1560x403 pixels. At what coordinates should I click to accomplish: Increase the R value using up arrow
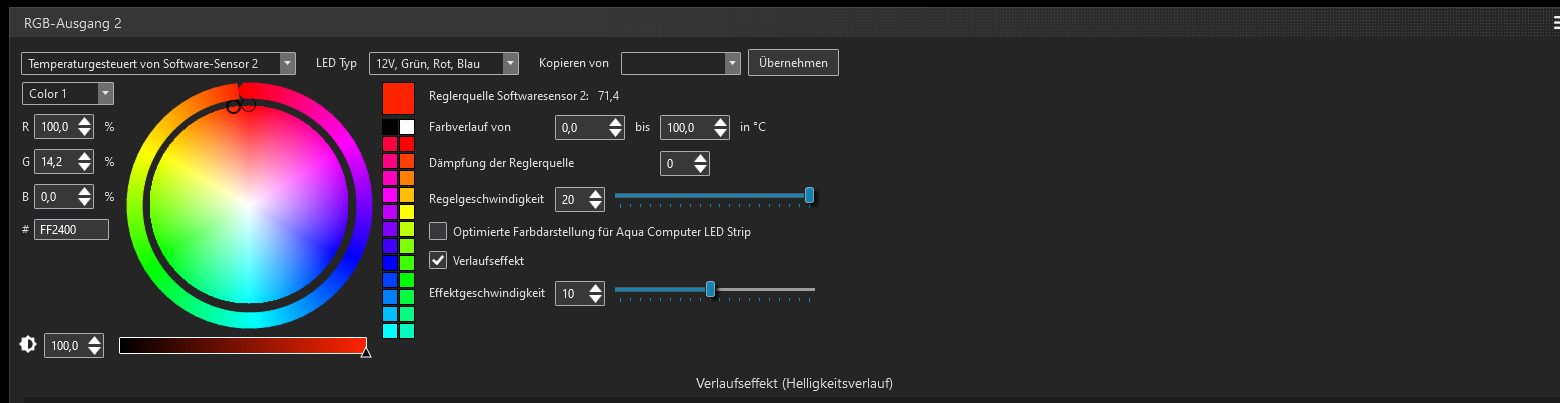84,122
